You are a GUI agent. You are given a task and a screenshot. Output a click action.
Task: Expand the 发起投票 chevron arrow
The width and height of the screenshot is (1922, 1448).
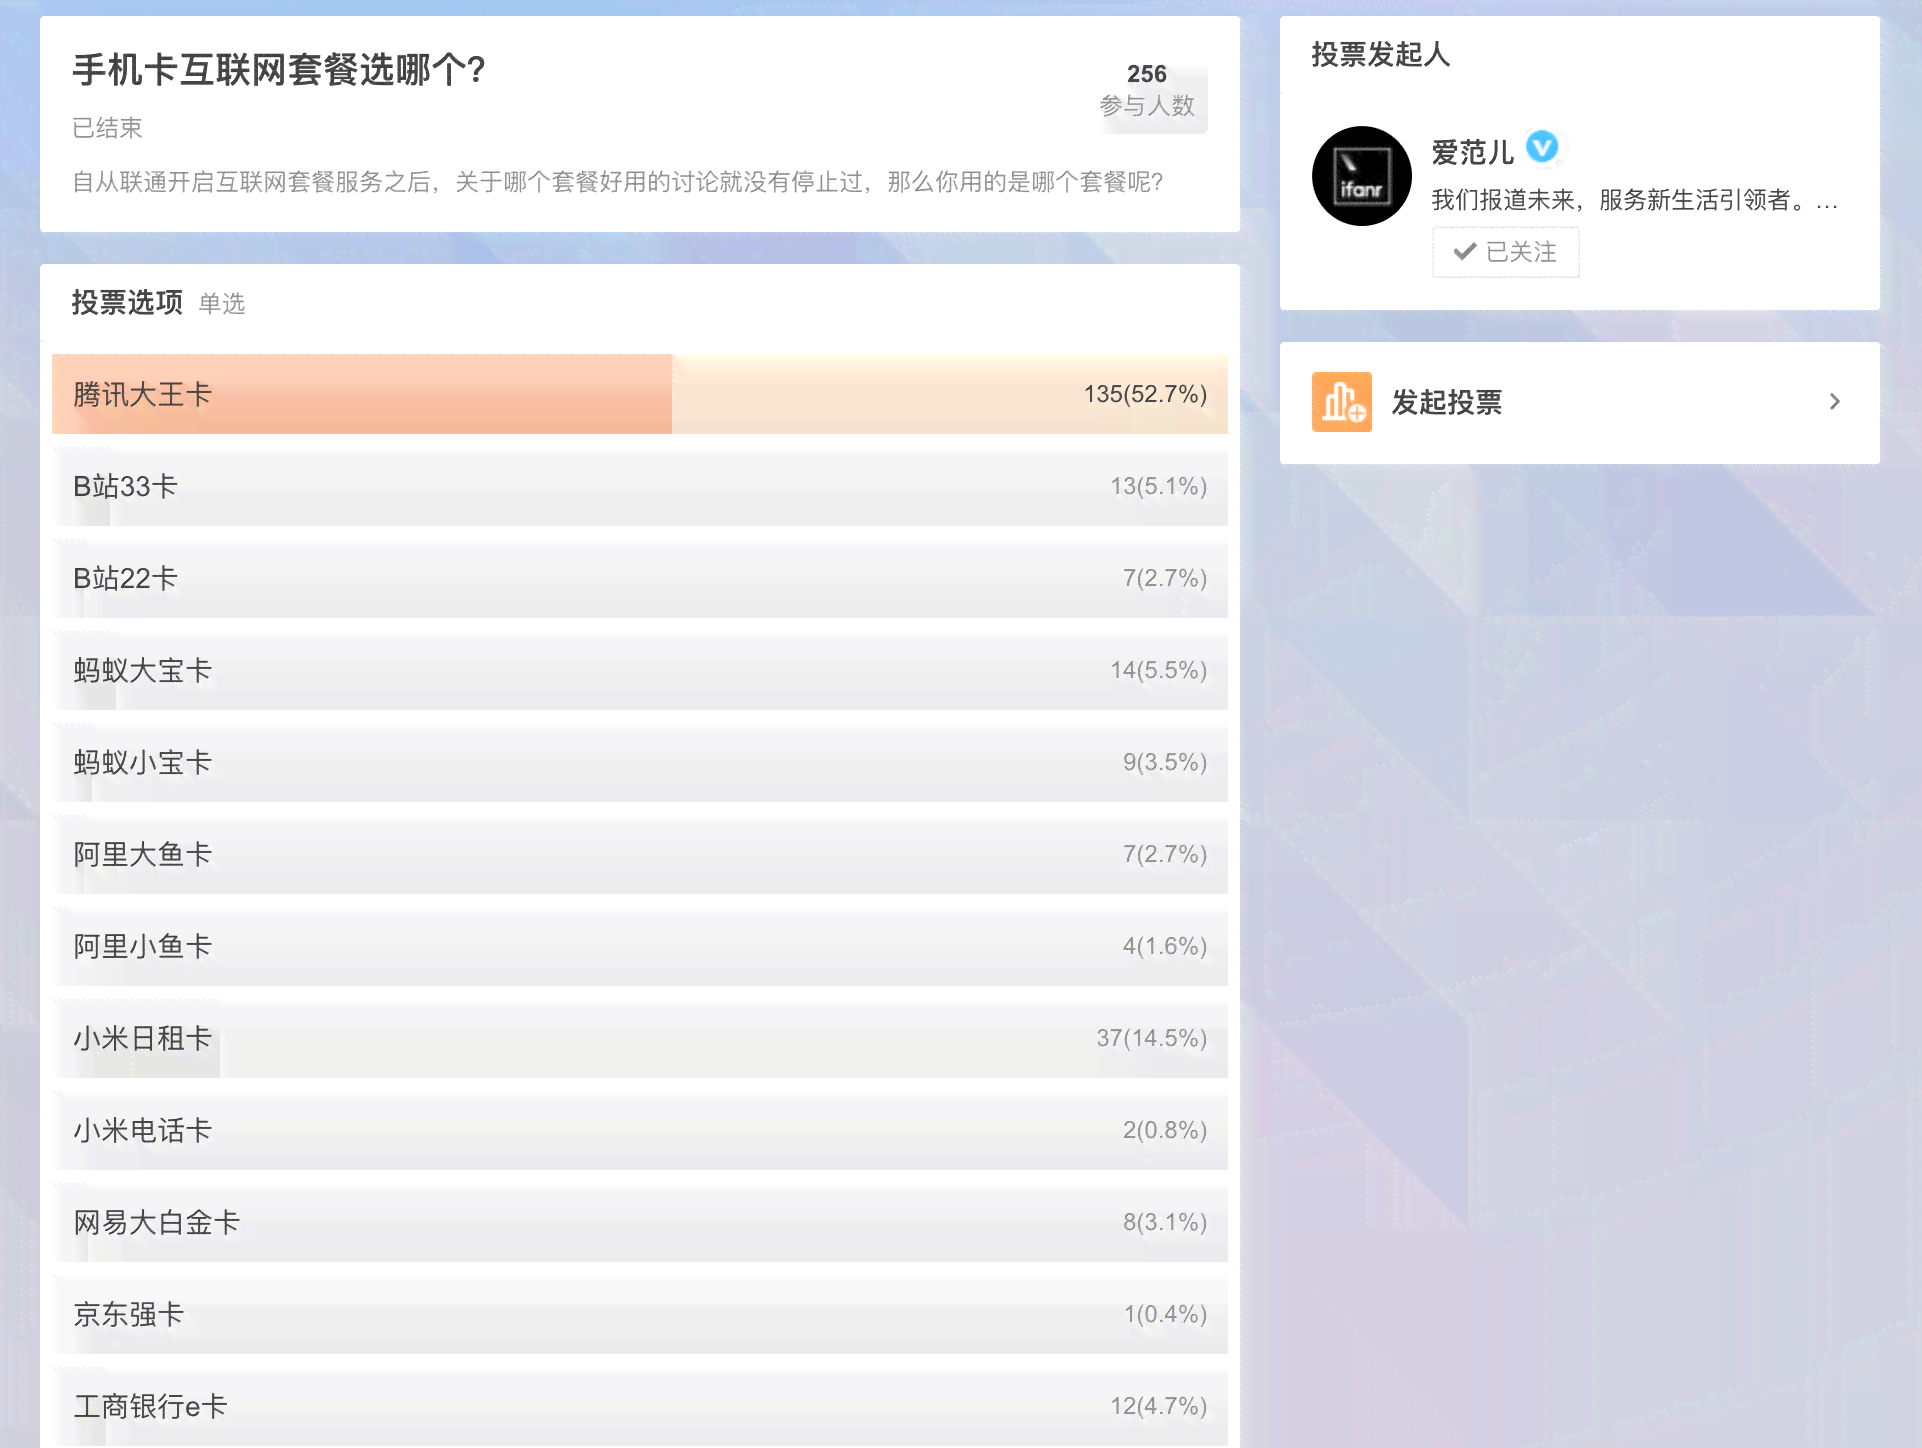coord(1834,402)
